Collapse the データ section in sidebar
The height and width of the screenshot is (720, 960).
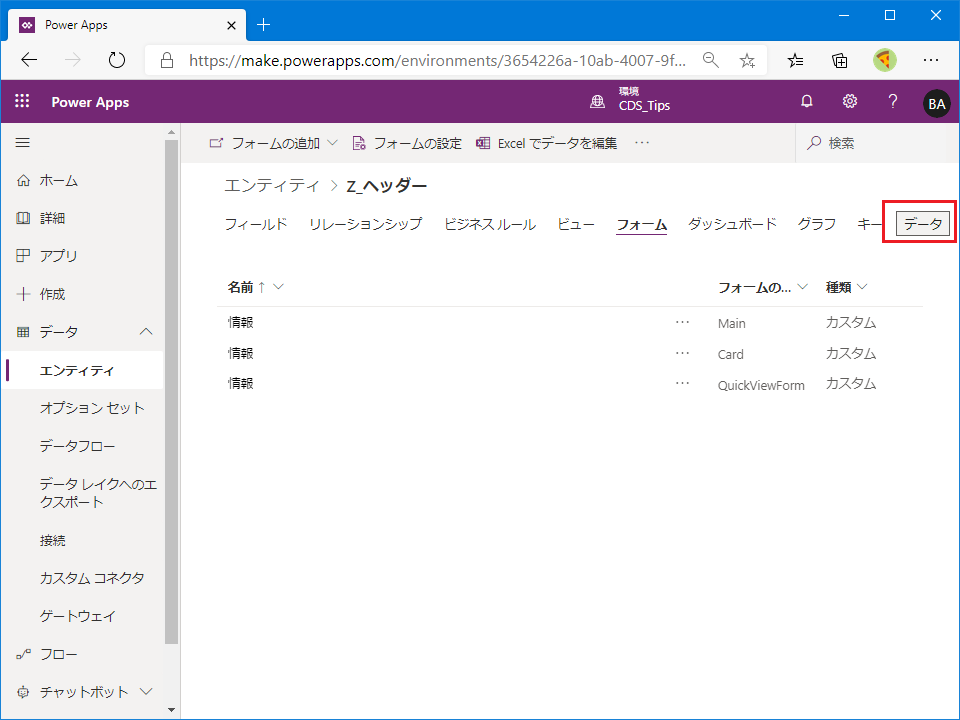(146, 331)
